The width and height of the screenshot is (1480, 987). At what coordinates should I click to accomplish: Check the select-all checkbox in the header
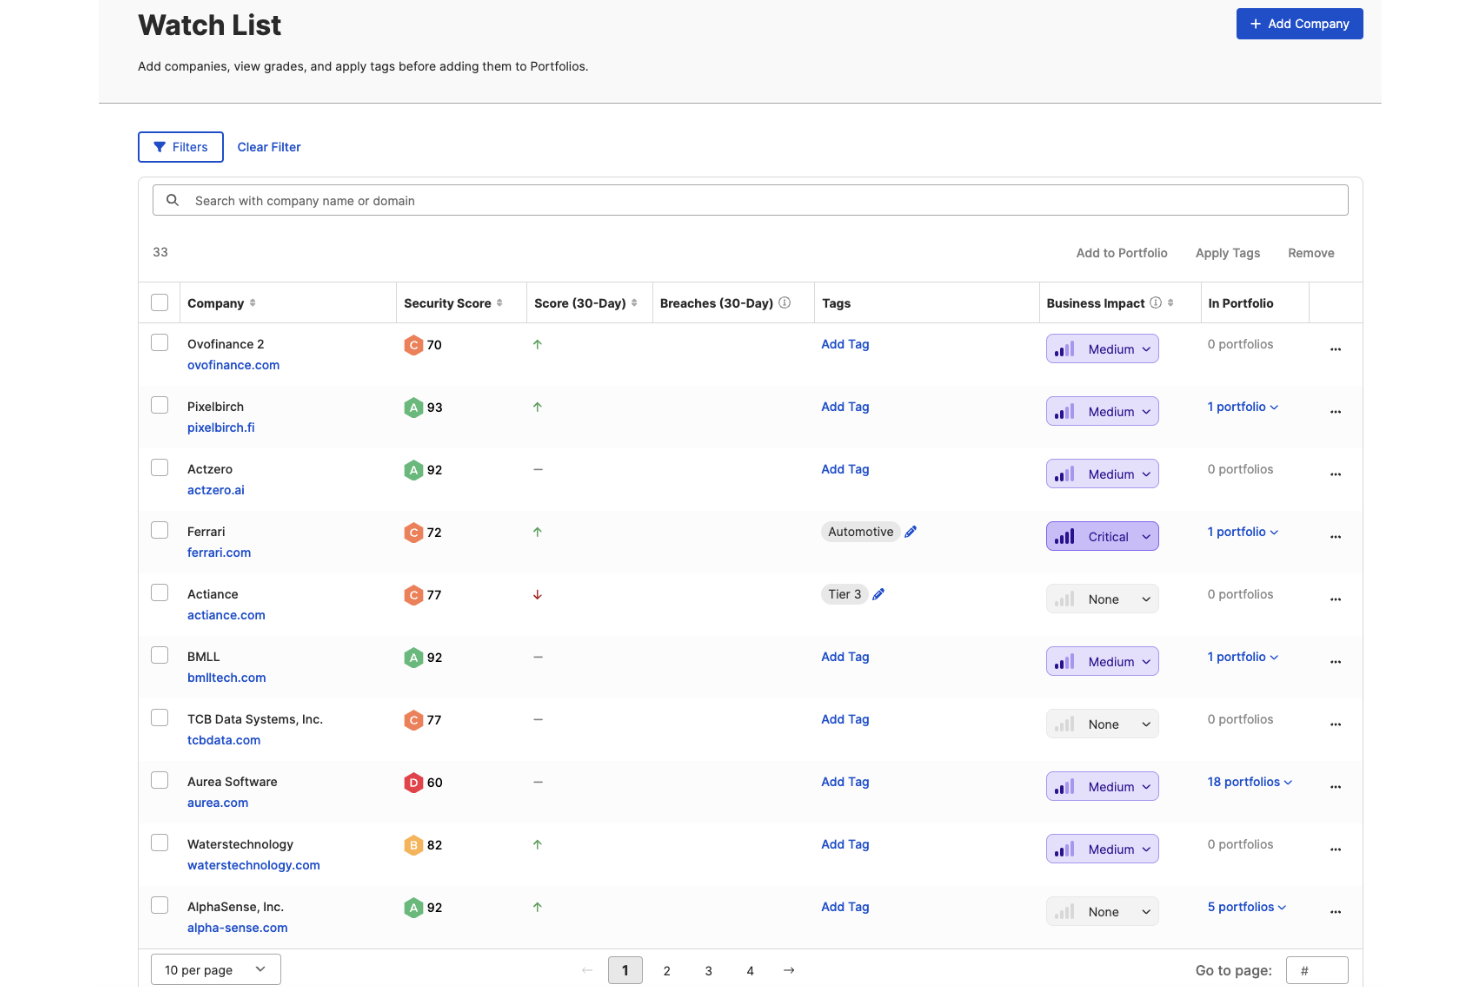[160, 301]
